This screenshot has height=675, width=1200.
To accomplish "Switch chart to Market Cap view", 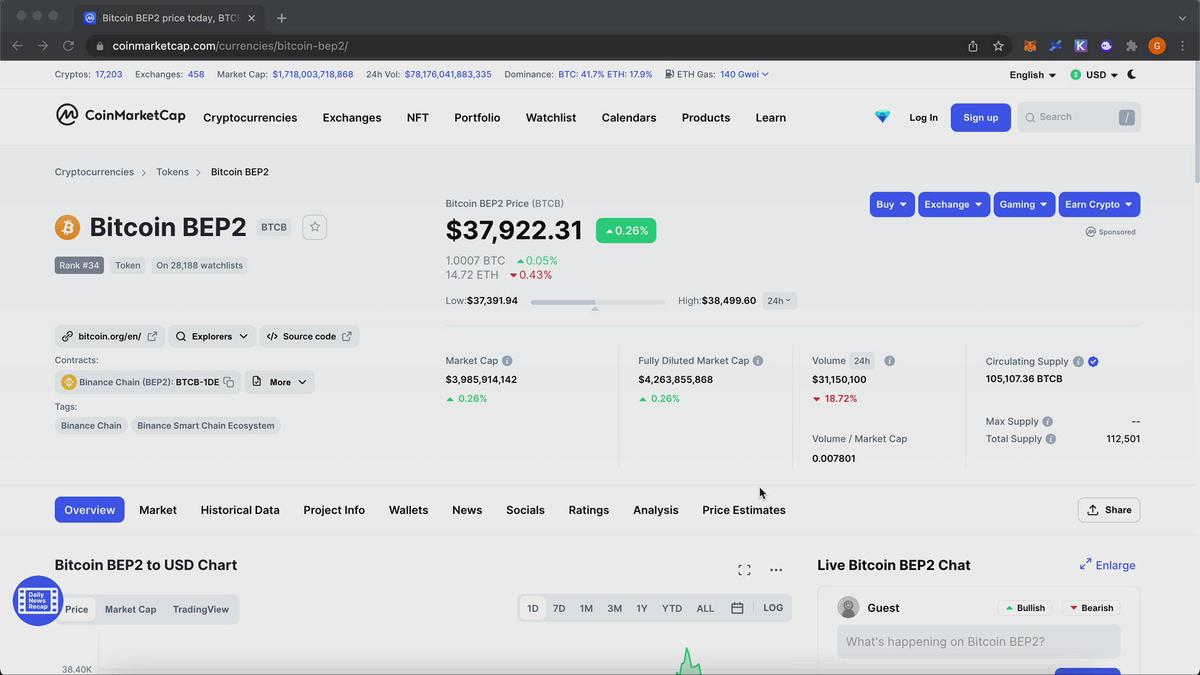I will (x=131, y=609).
